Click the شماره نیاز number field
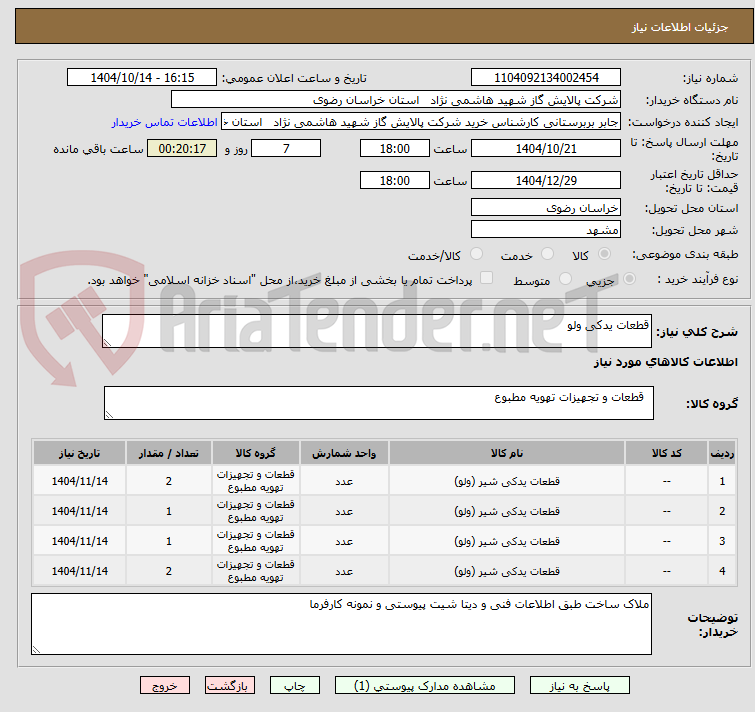 546,78
